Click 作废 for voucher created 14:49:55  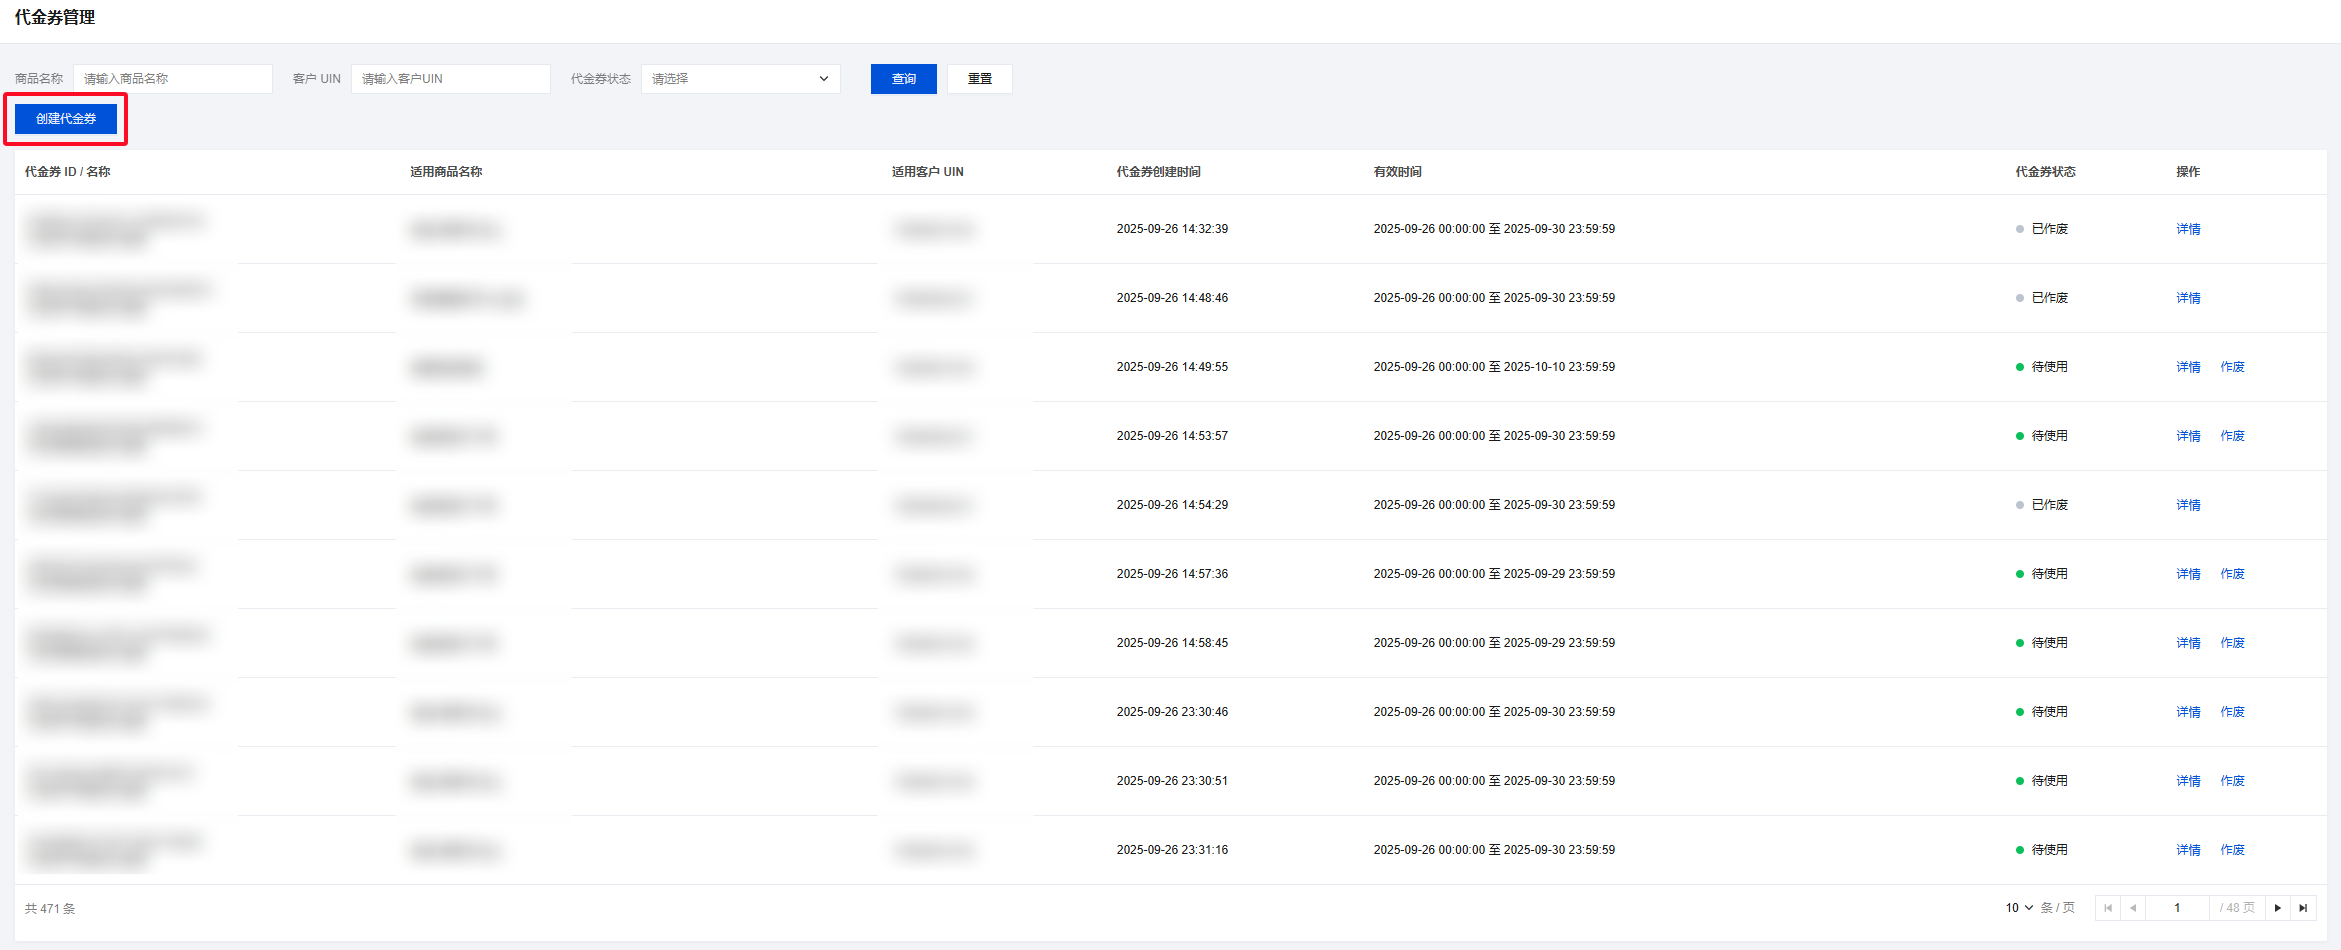click(x=2232, y=367)
